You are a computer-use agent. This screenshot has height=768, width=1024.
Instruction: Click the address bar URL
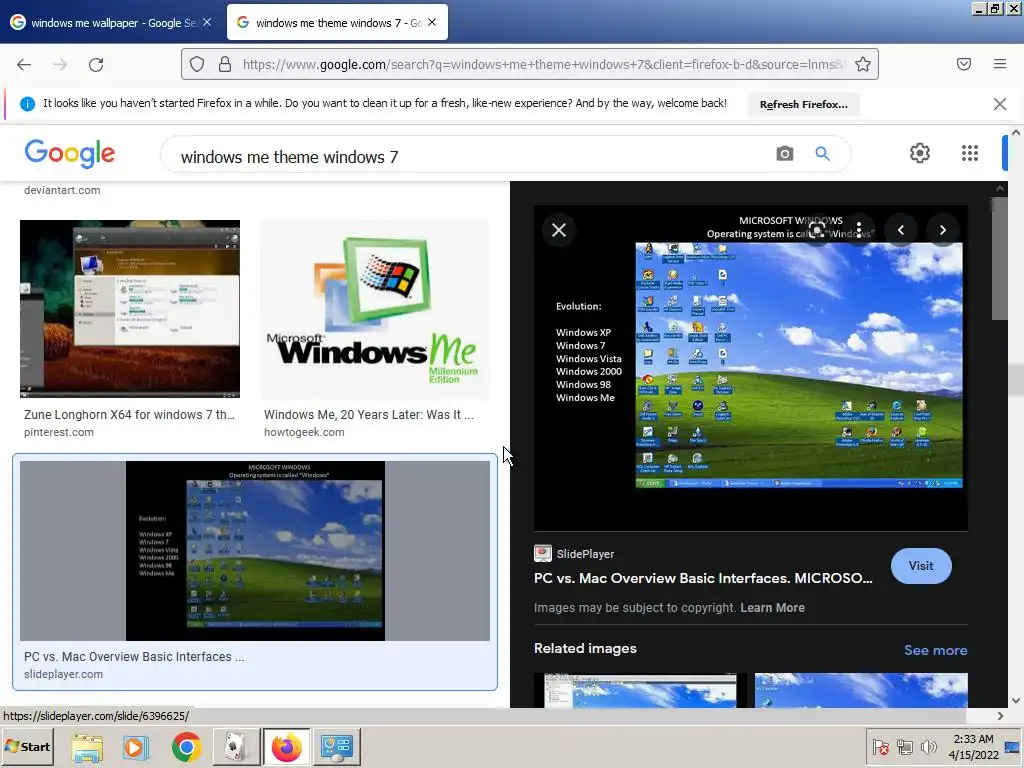click(542, 64)
